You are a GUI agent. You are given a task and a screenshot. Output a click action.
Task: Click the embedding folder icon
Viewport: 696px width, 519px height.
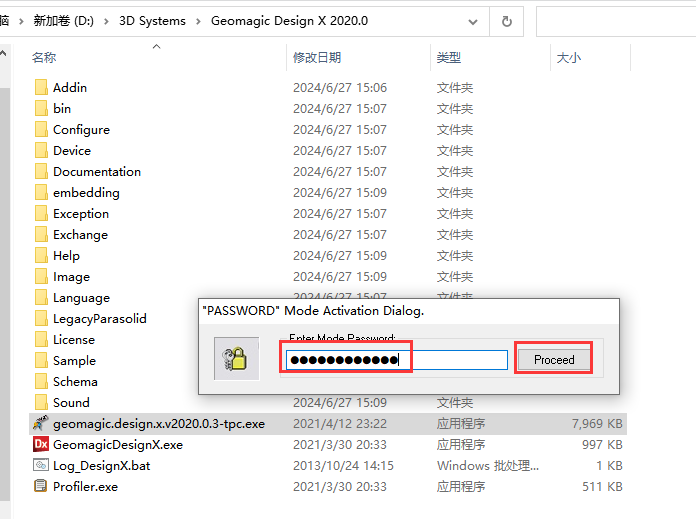click(41, 193)
